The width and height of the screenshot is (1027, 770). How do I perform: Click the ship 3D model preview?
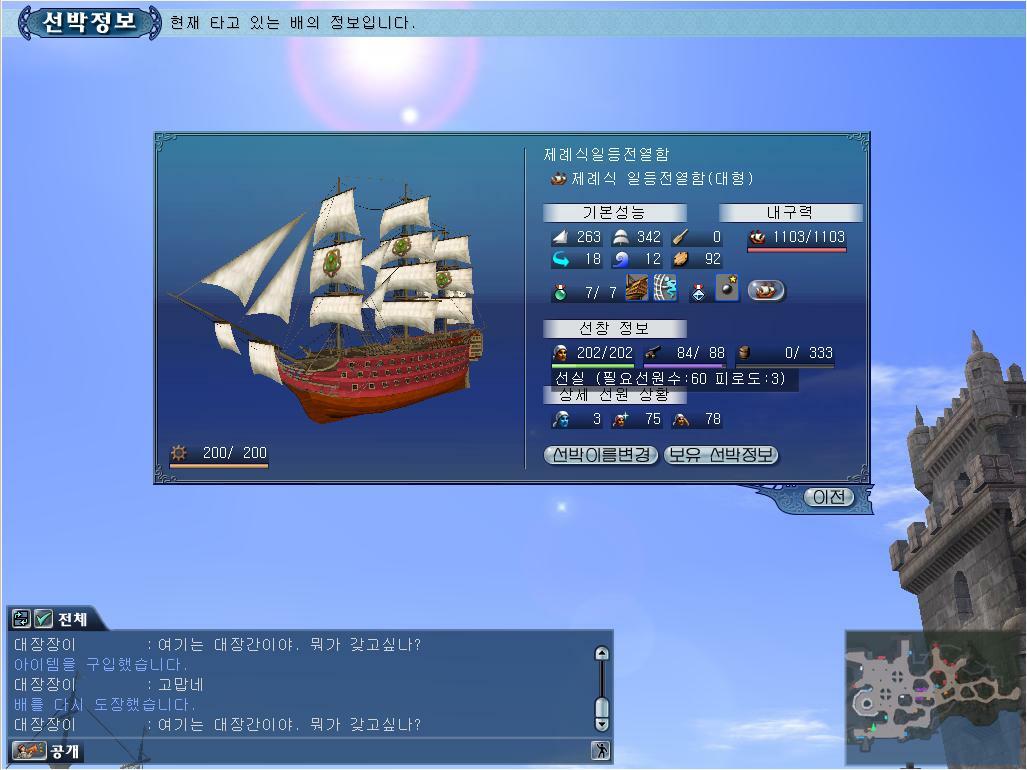[340, 300]
